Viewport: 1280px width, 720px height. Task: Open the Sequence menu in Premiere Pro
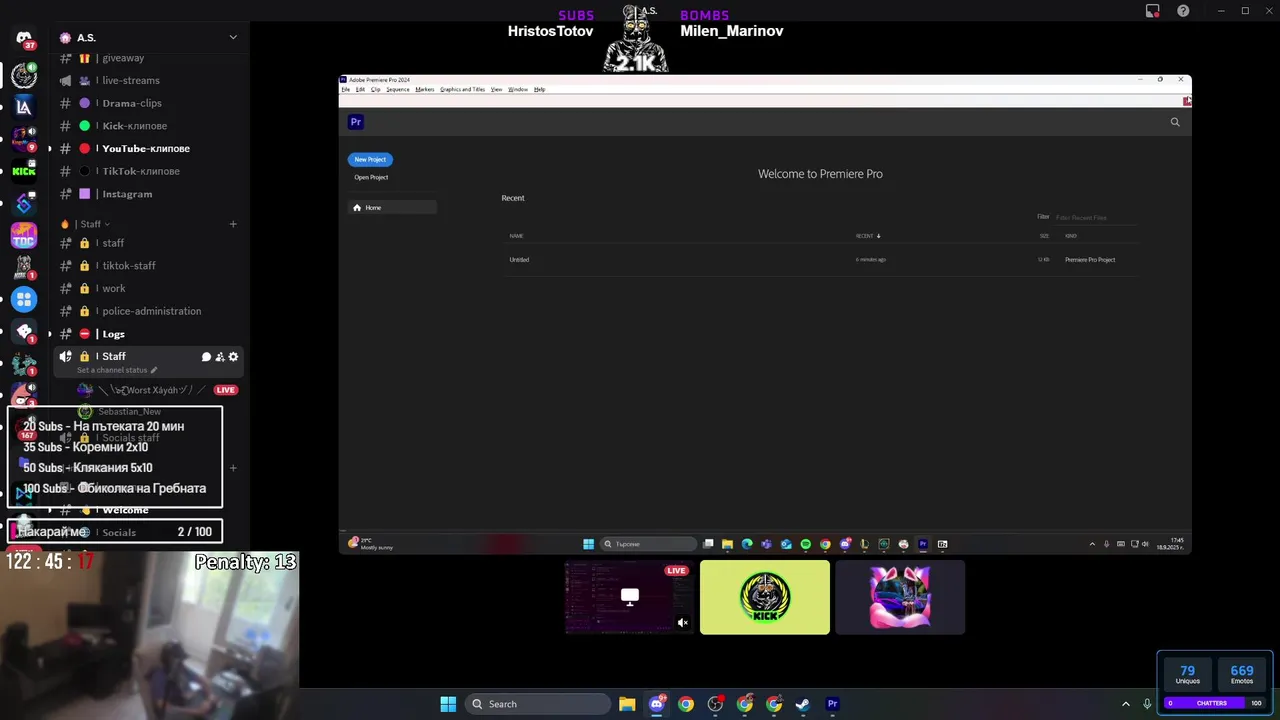click(398, 89)
